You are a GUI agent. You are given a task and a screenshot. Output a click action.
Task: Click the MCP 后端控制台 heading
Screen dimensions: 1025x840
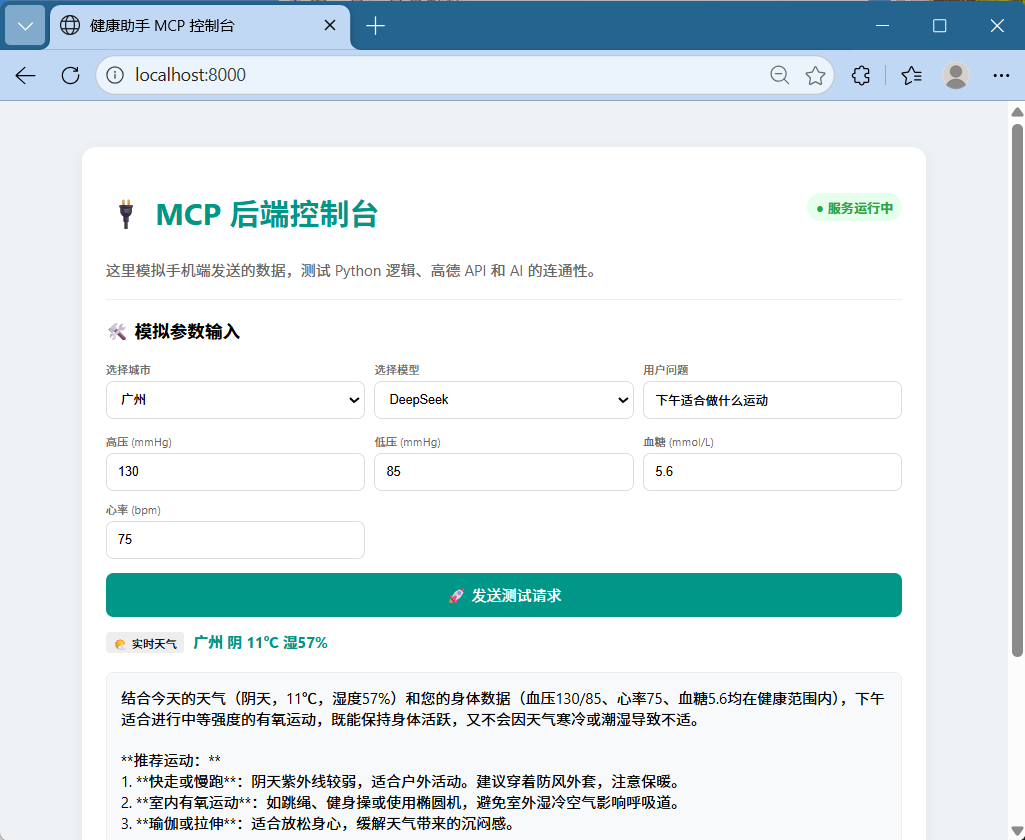tap(267, 214)
